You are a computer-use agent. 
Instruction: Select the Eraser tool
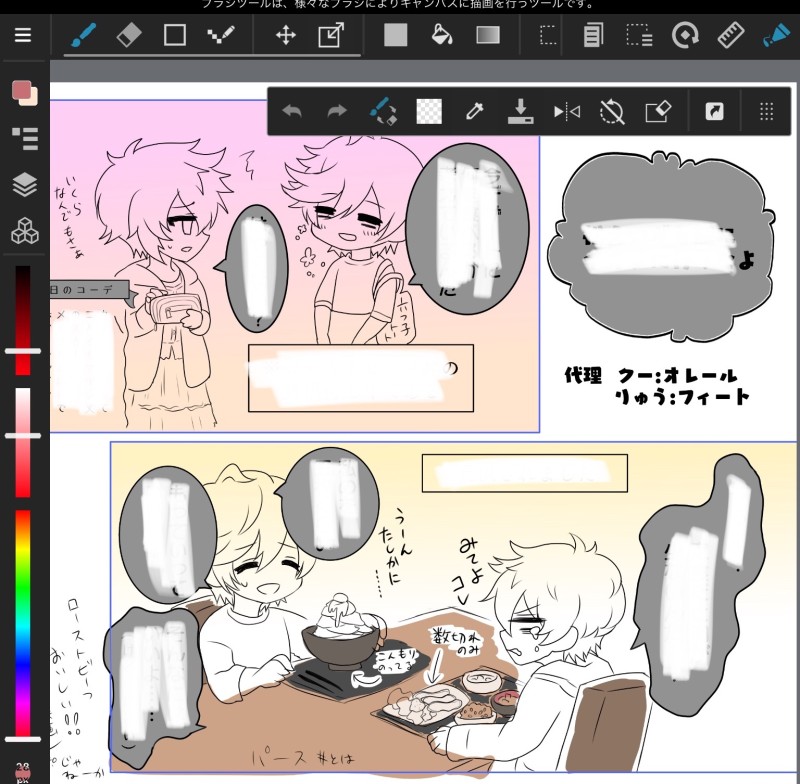pos(129,36)
